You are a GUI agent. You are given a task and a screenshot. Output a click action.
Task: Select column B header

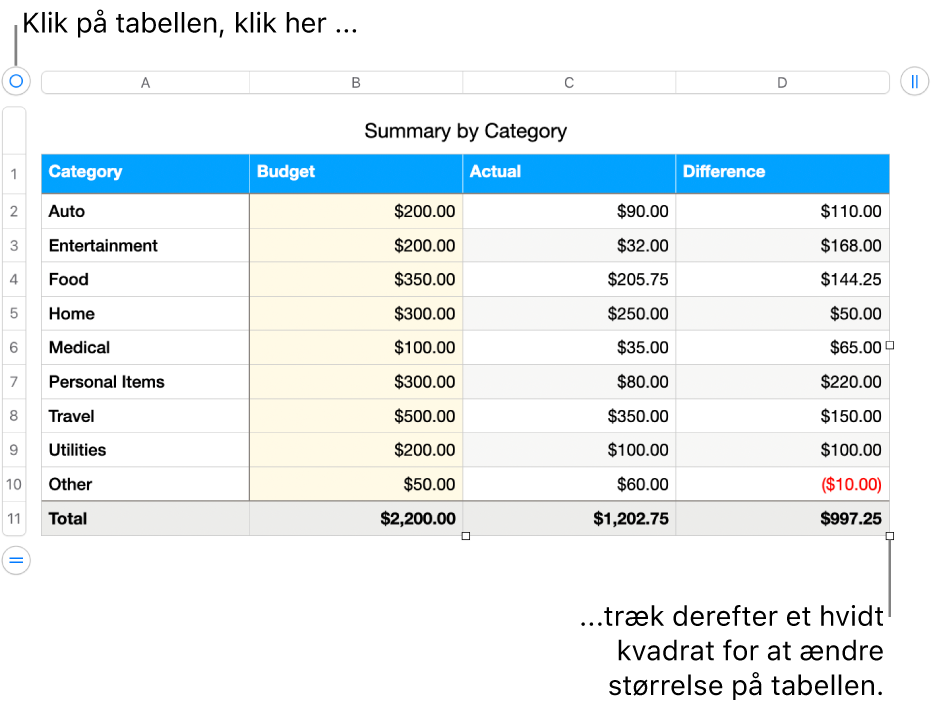pos(356,83)
